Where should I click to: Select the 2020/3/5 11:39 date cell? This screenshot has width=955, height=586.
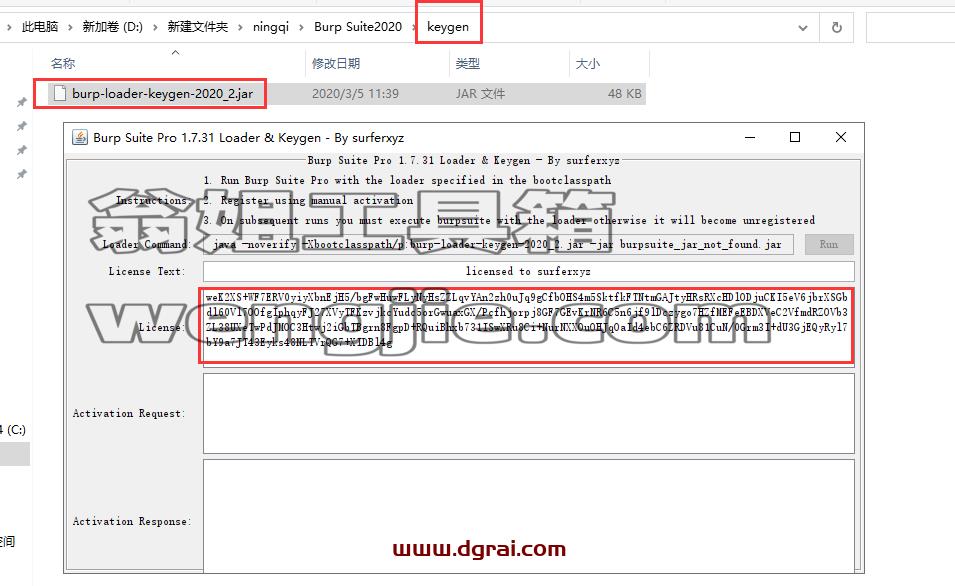[x=355, y=94]
